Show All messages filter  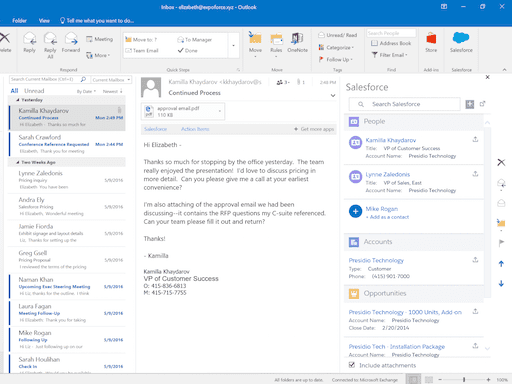click(14, 91)
